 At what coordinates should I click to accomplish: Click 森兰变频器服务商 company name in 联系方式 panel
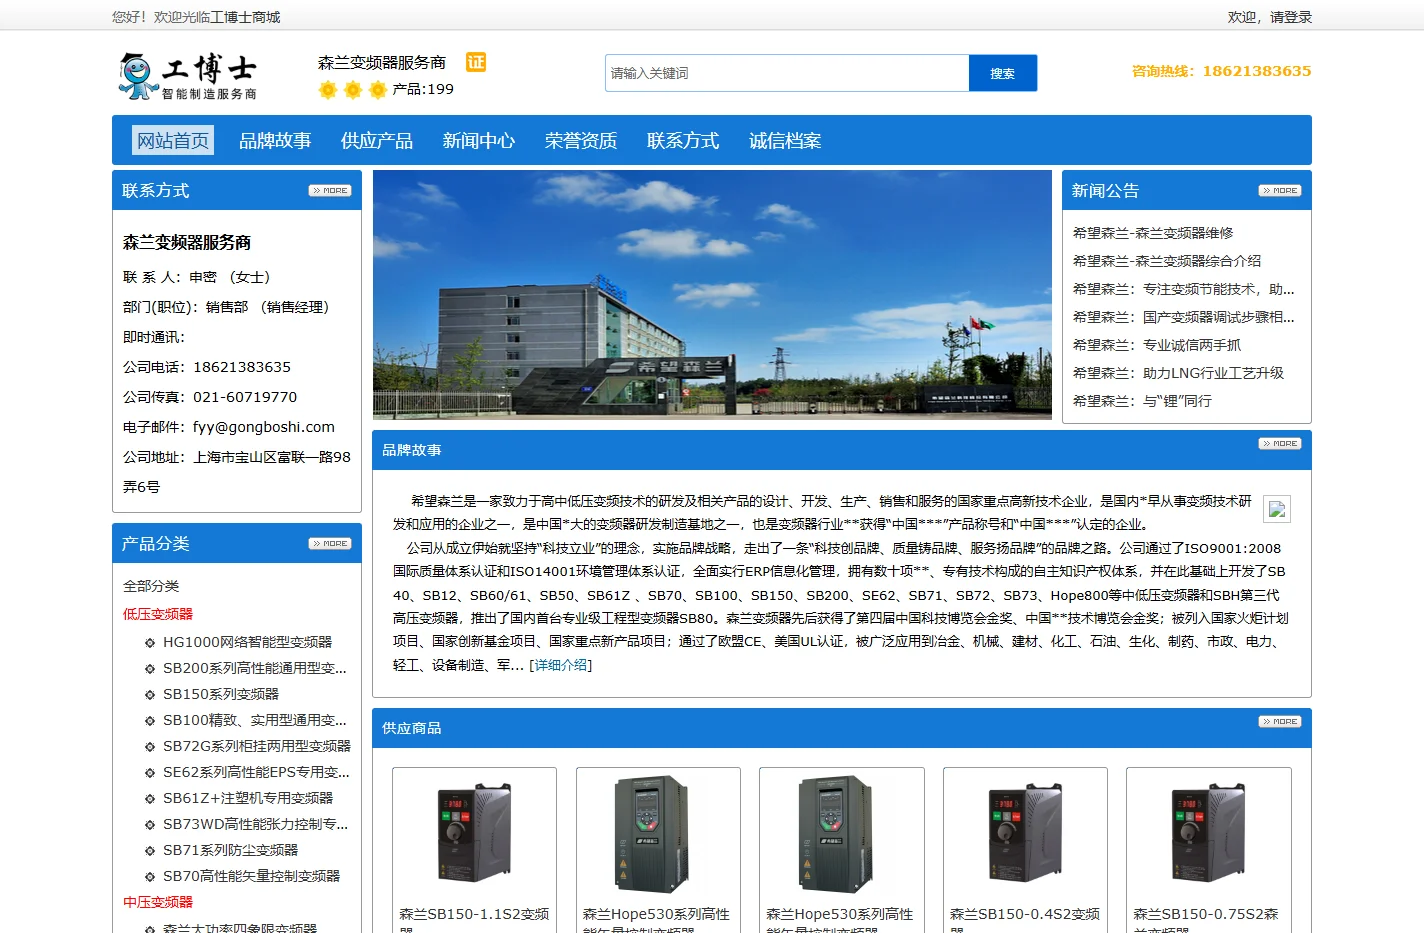tap(187, 242)
